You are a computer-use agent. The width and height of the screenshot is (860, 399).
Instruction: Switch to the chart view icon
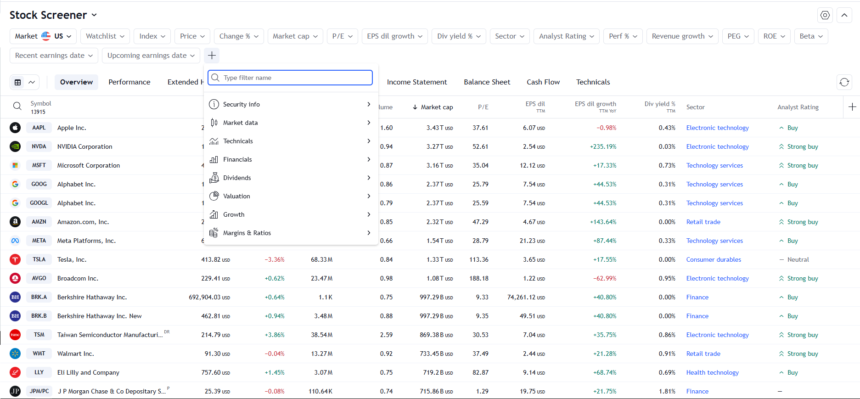31,82
